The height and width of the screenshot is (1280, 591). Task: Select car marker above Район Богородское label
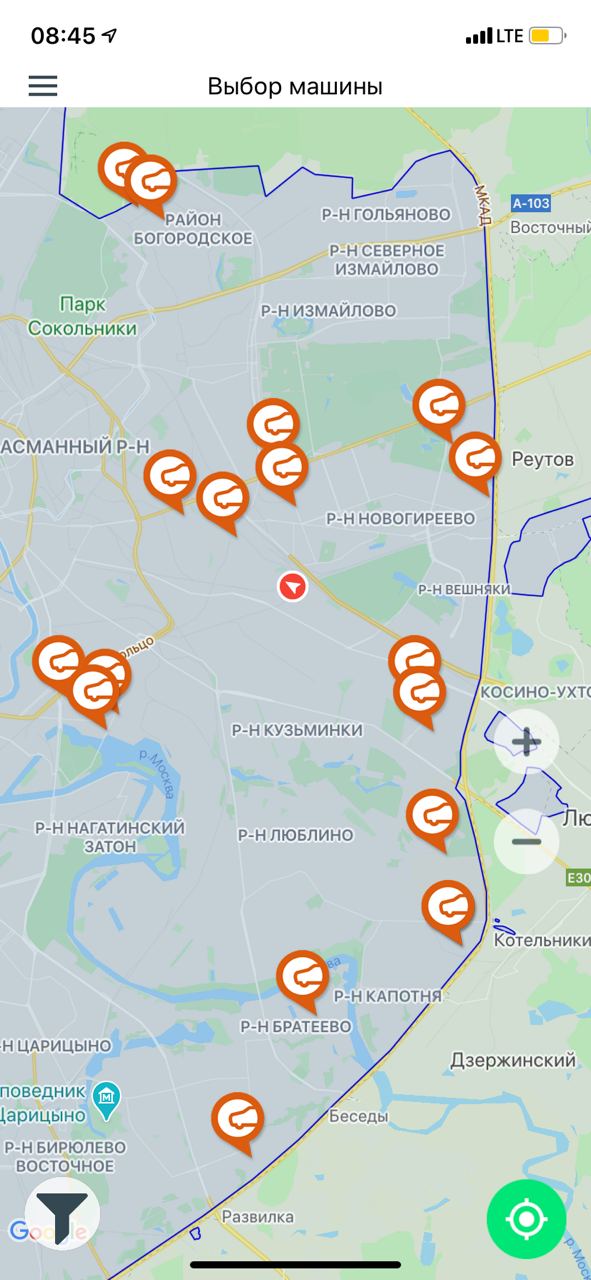point(151,185)
